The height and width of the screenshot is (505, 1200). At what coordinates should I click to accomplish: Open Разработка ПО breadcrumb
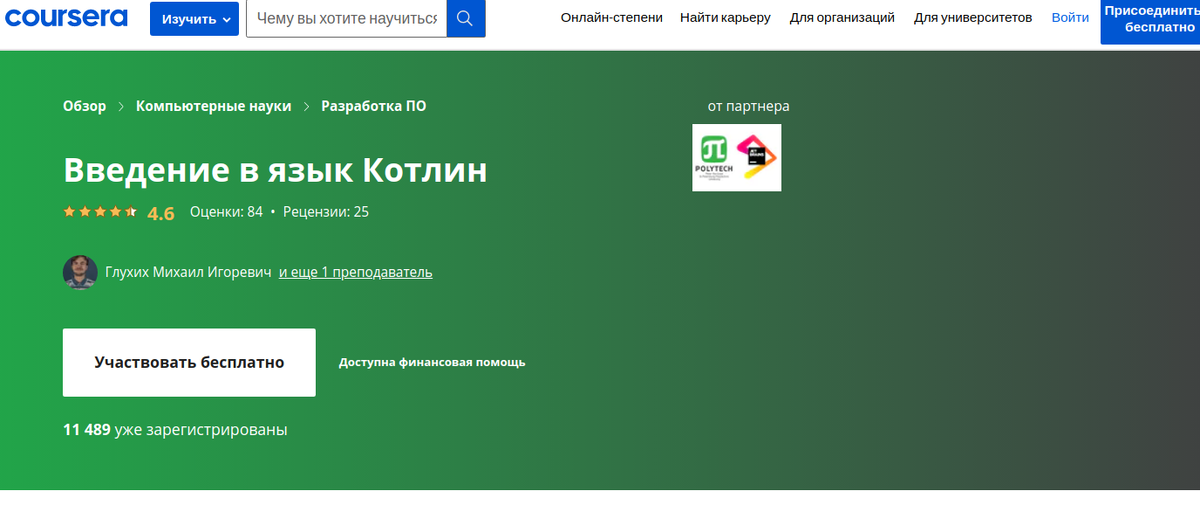tap(373, 106)
